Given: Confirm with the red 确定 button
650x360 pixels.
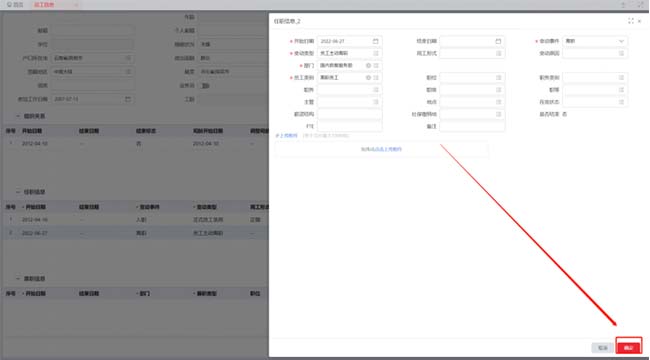Looking at the screenshot, I should (628, 348).
